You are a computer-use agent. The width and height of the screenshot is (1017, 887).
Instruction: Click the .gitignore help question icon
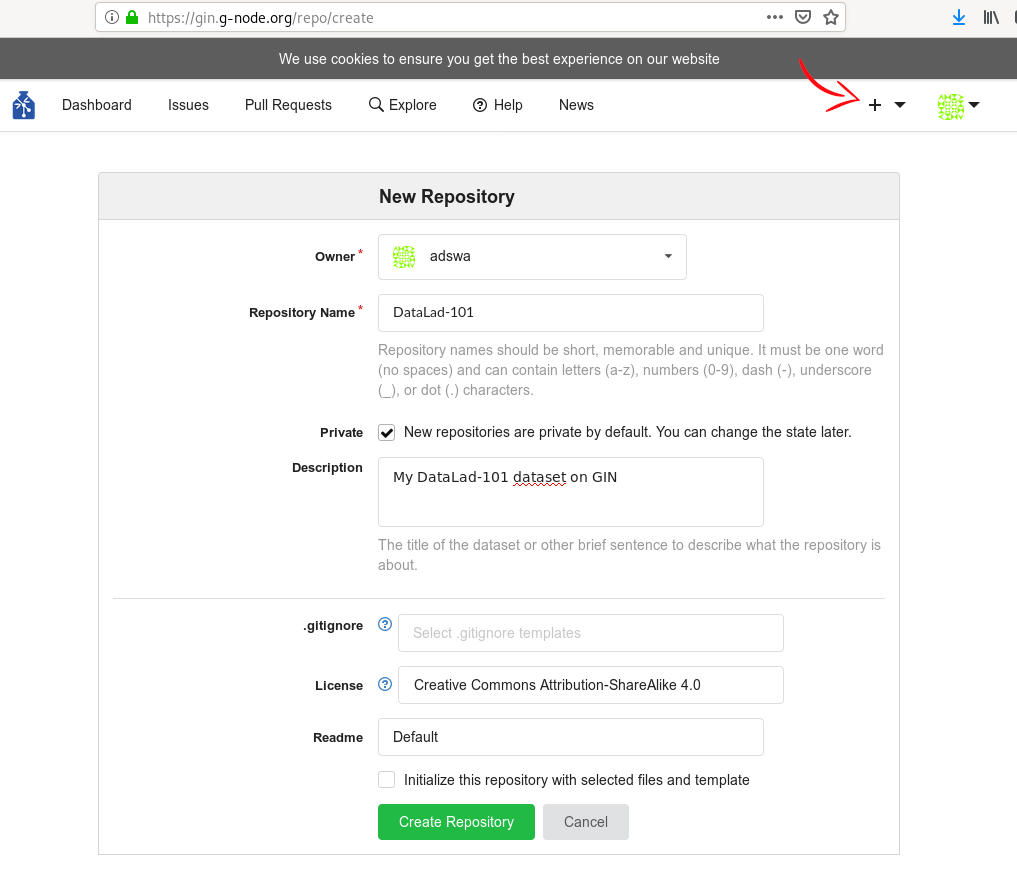(385, 625)
